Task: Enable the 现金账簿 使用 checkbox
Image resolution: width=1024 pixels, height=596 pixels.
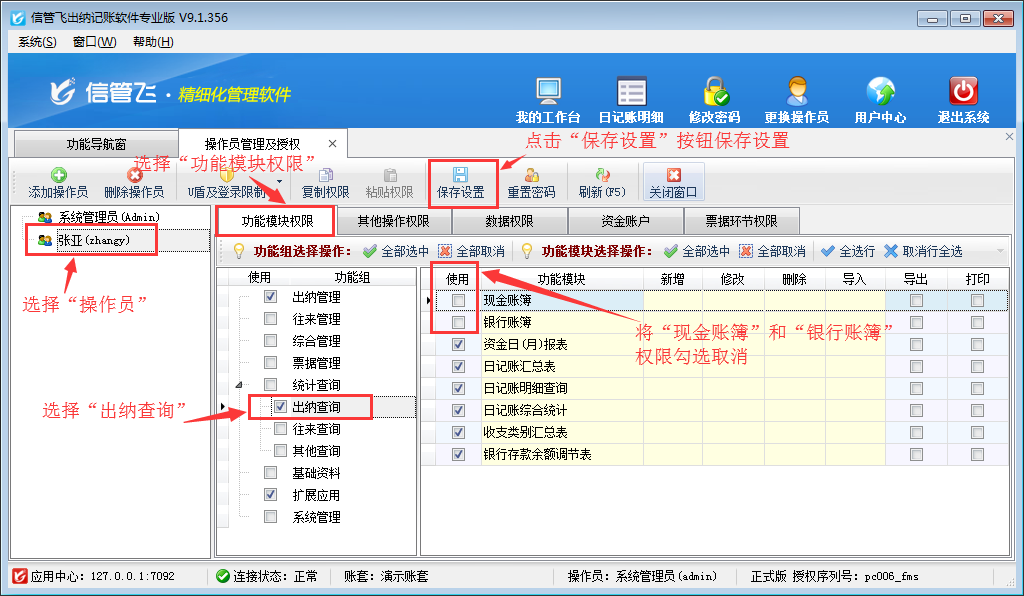Action: pyautogui.click(x=458, y=300)
